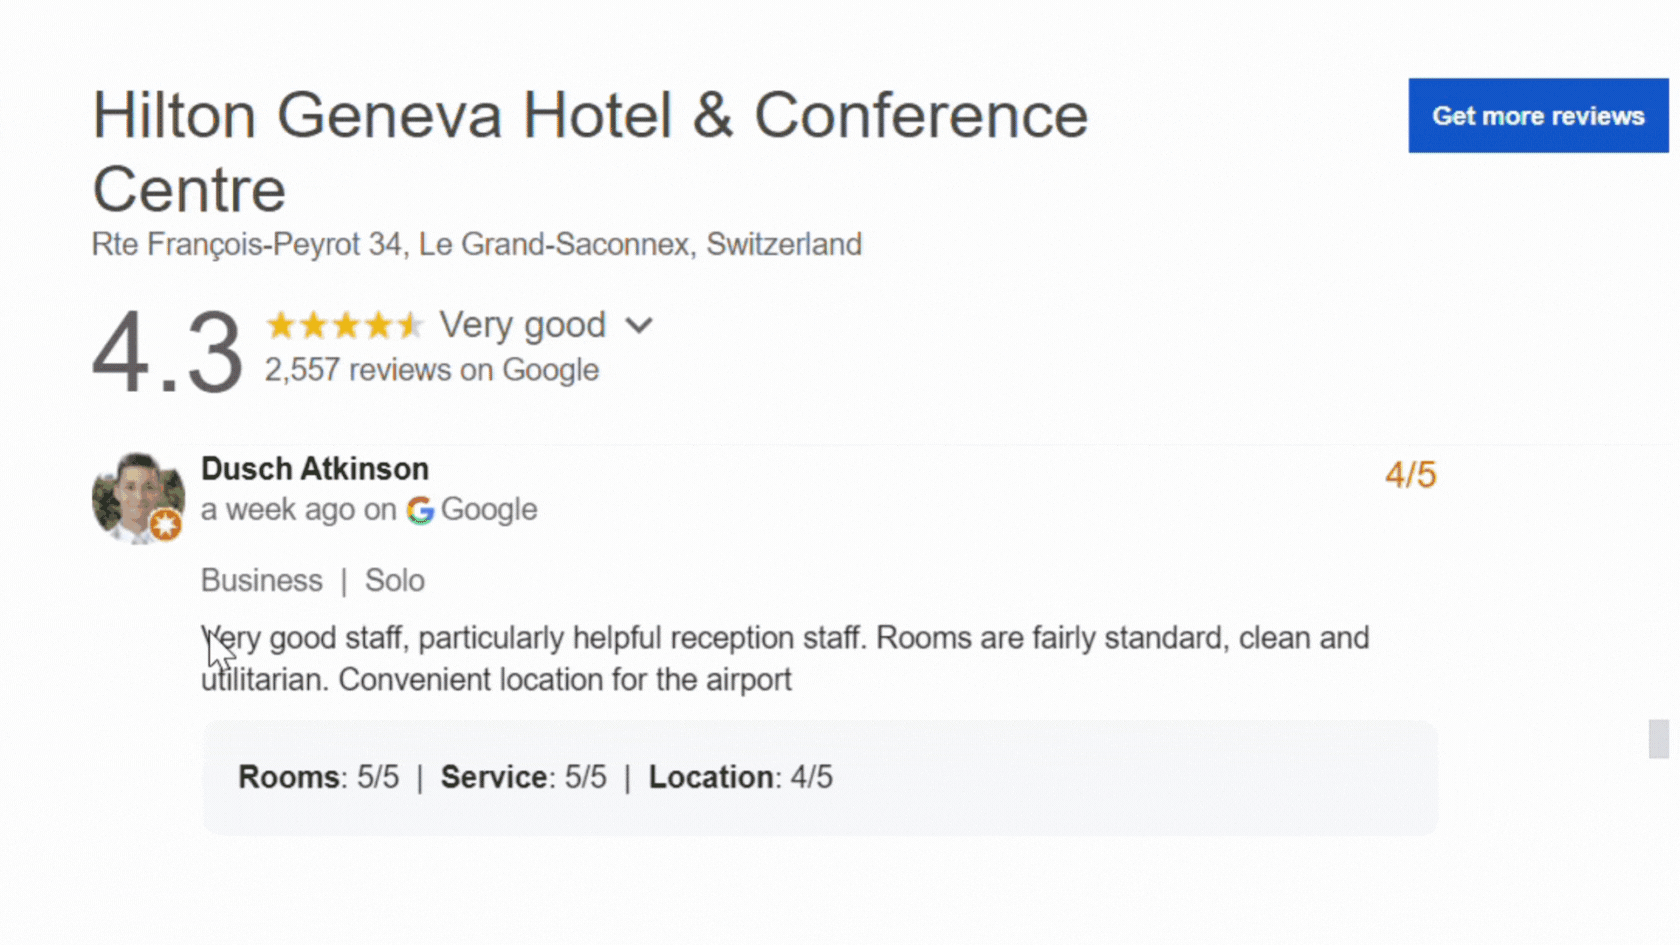Click the Rooms: 5/5 sub-rating
Screen dimensions: 1680x945
pyautogui.click(x=318, y=777)
